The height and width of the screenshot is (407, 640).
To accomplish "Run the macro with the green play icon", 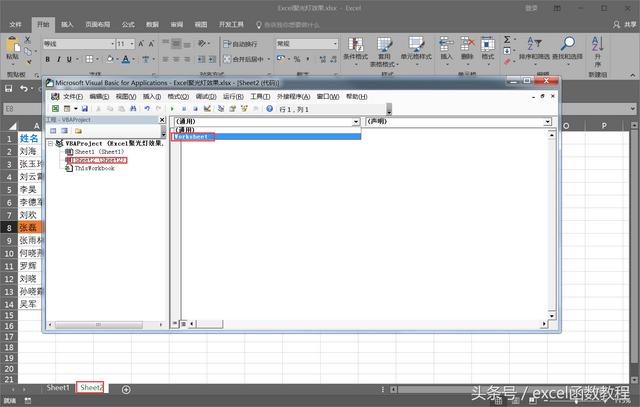I will pyautogui.click(x=172, y=109).
